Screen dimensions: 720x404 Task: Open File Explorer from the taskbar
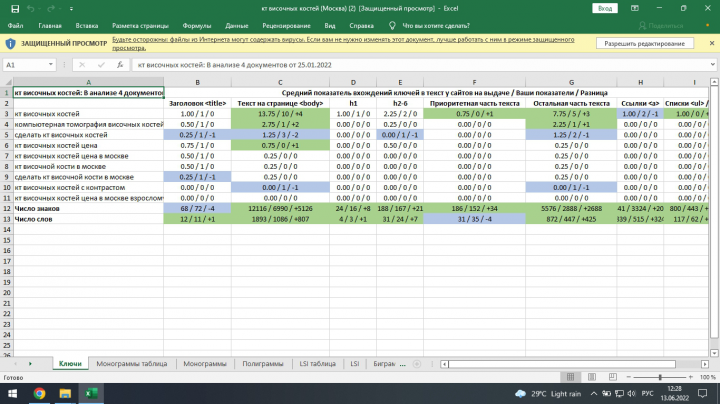click(65, 393)
